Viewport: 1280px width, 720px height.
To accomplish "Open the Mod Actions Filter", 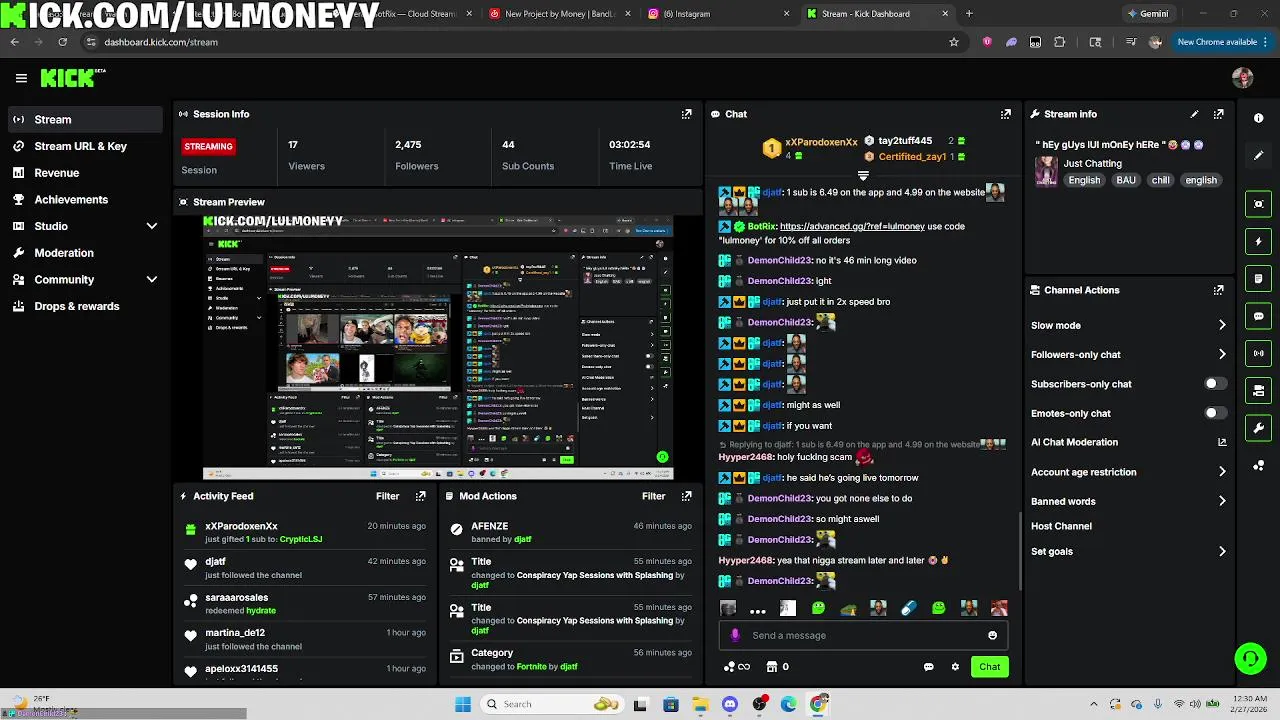I will [653, 496].
